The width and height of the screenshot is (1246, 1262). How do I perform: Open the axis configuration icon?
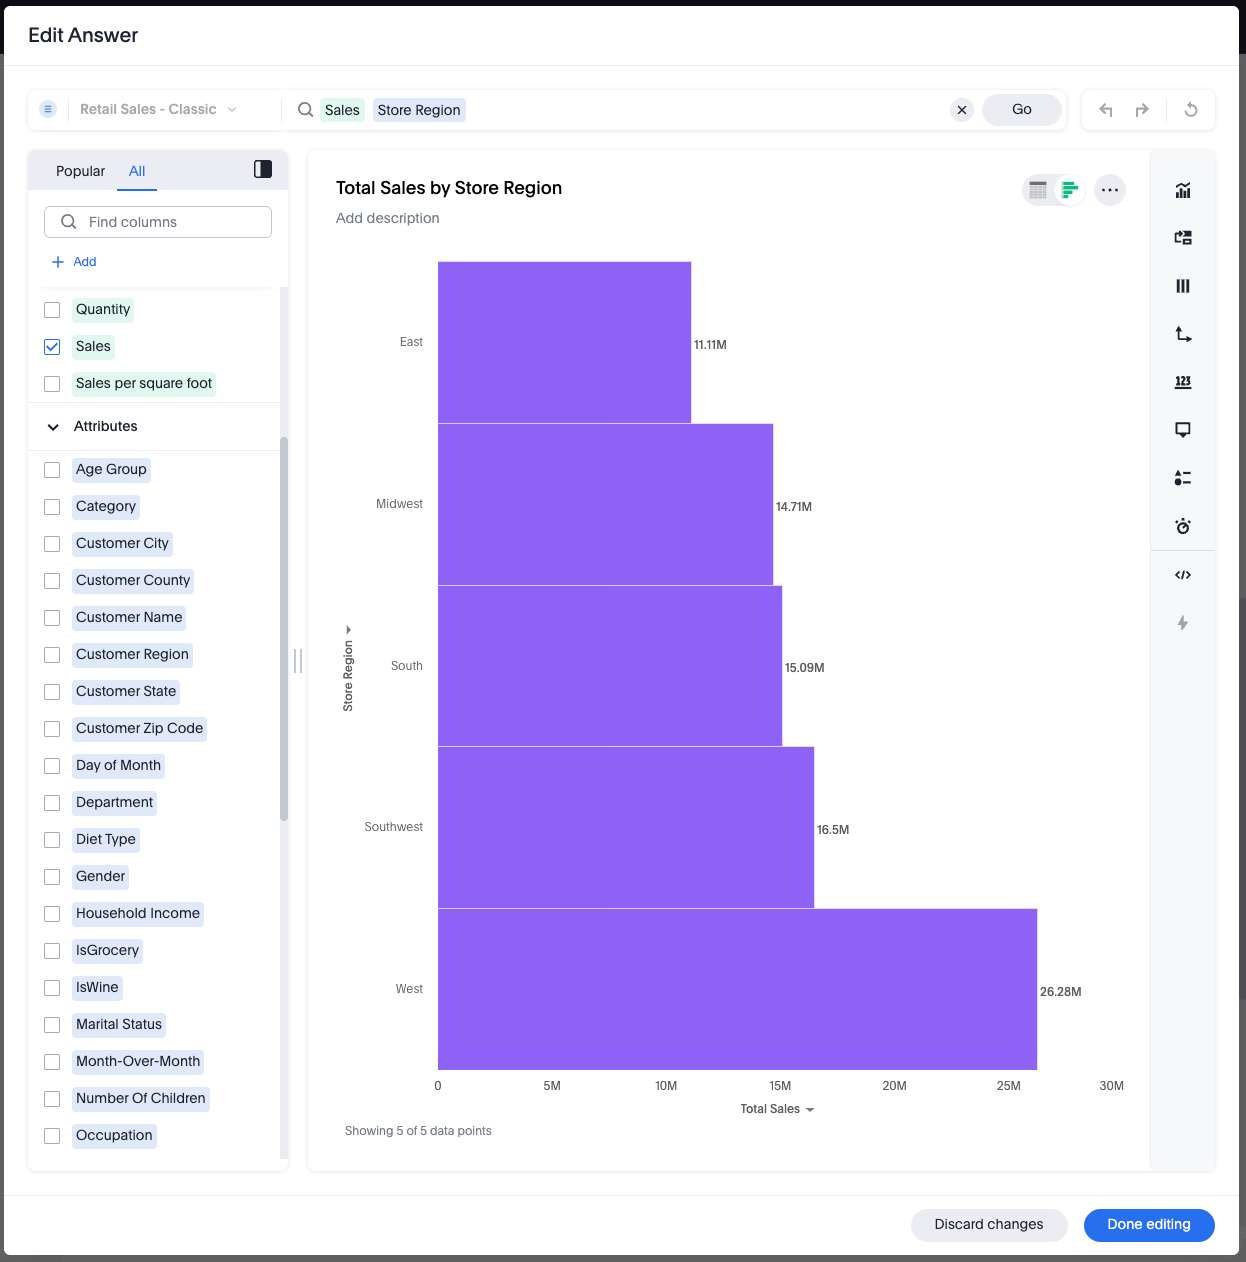tap(1183, 334)
